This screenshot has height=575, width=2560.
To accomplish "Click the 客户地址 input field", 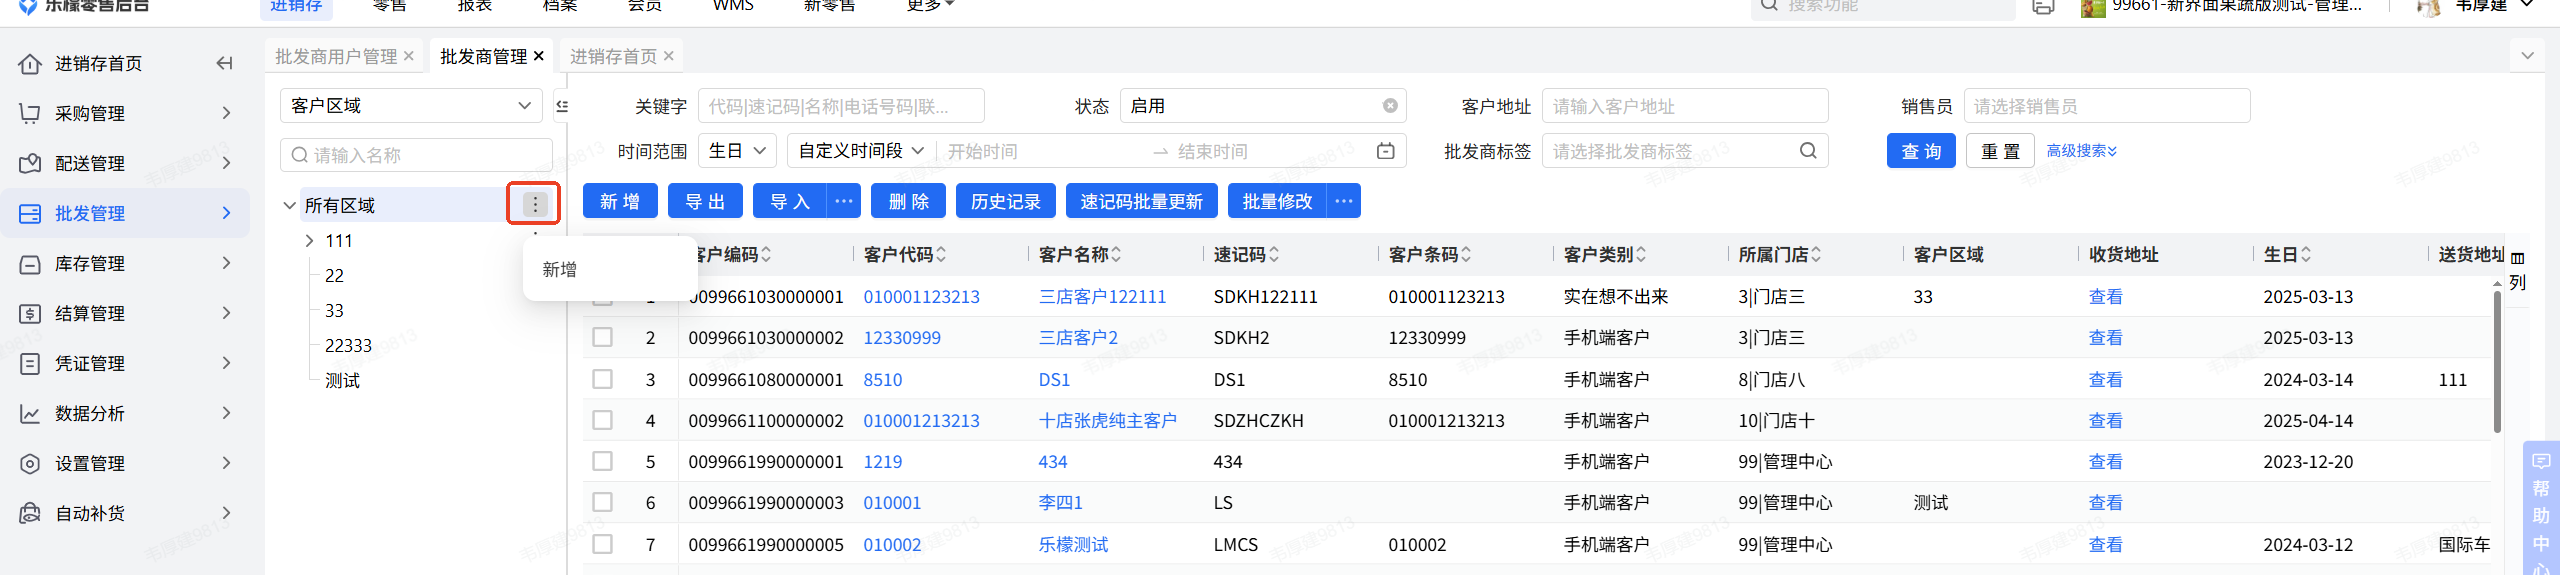I will pos(1685,106).
